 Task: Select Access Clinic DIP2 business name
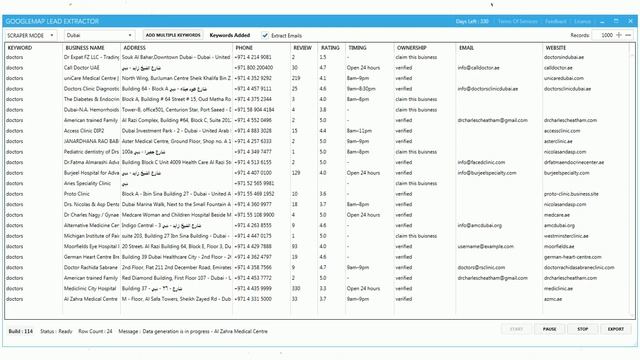click(x=84, y=131)
